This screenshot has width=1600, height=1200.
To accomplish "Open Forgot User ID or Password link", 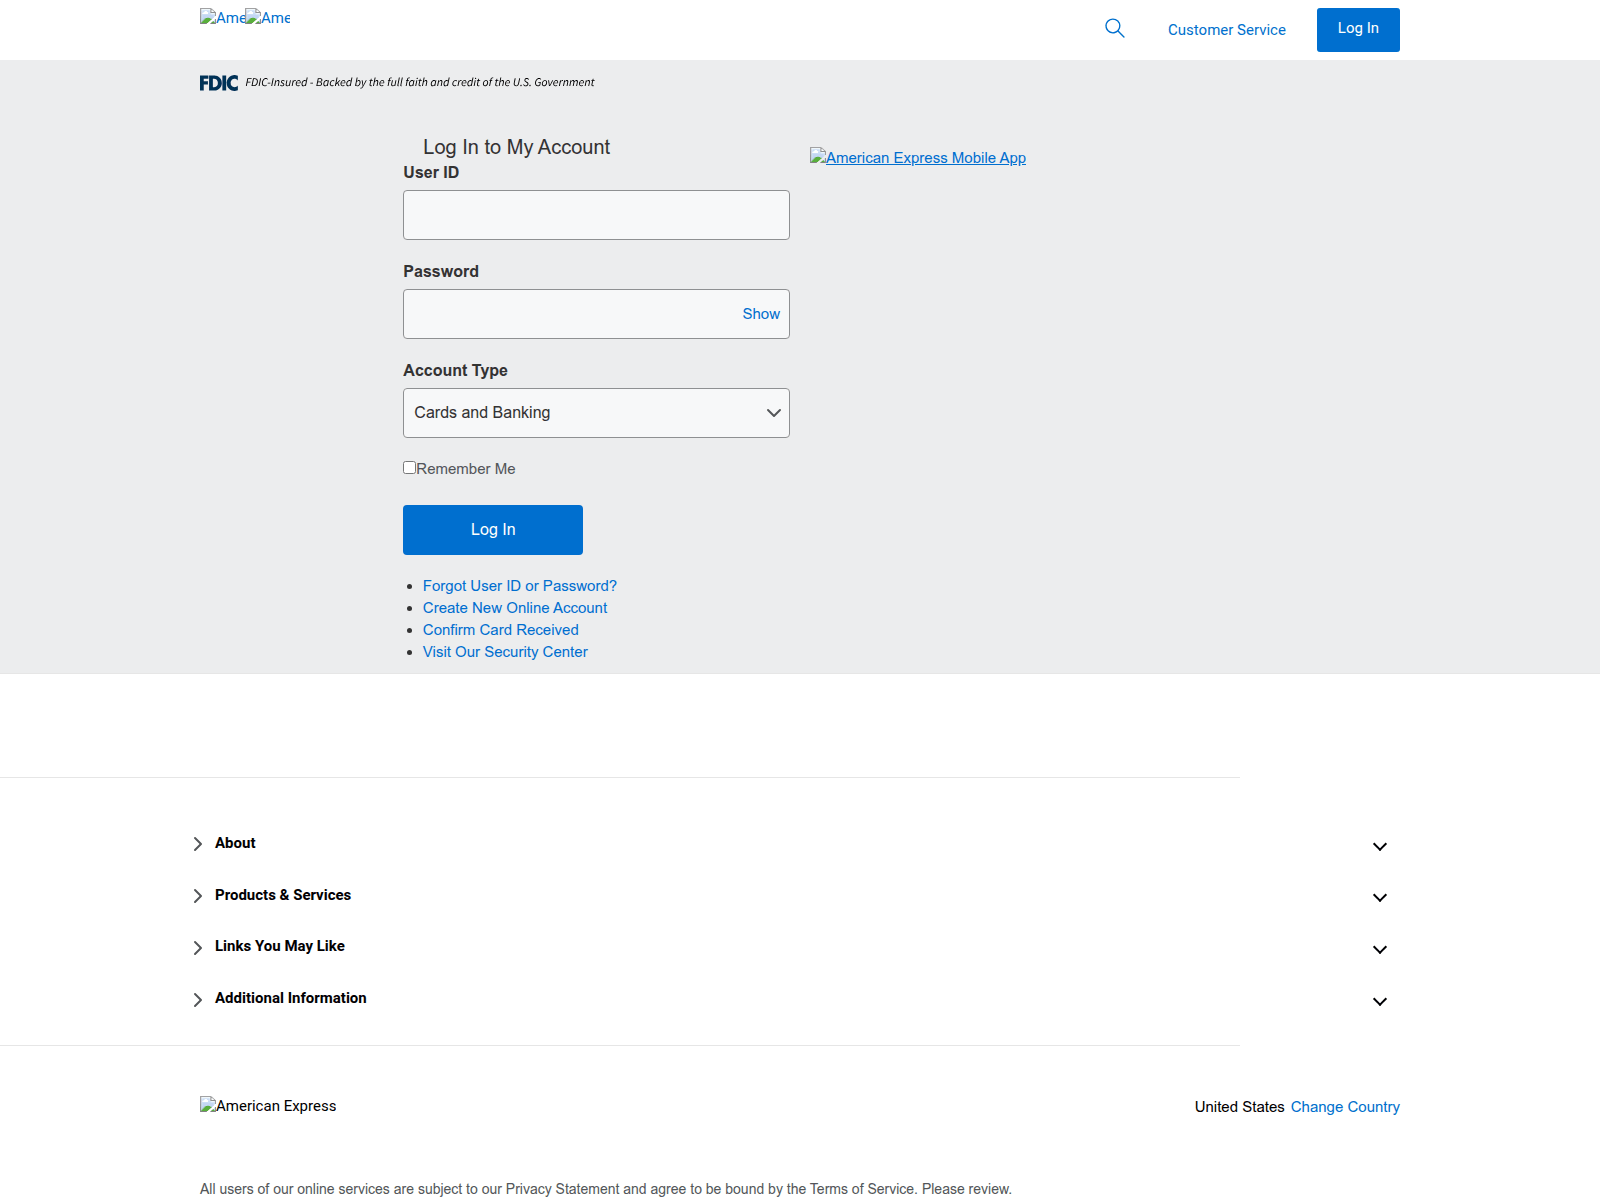I will tap(520, 586).
